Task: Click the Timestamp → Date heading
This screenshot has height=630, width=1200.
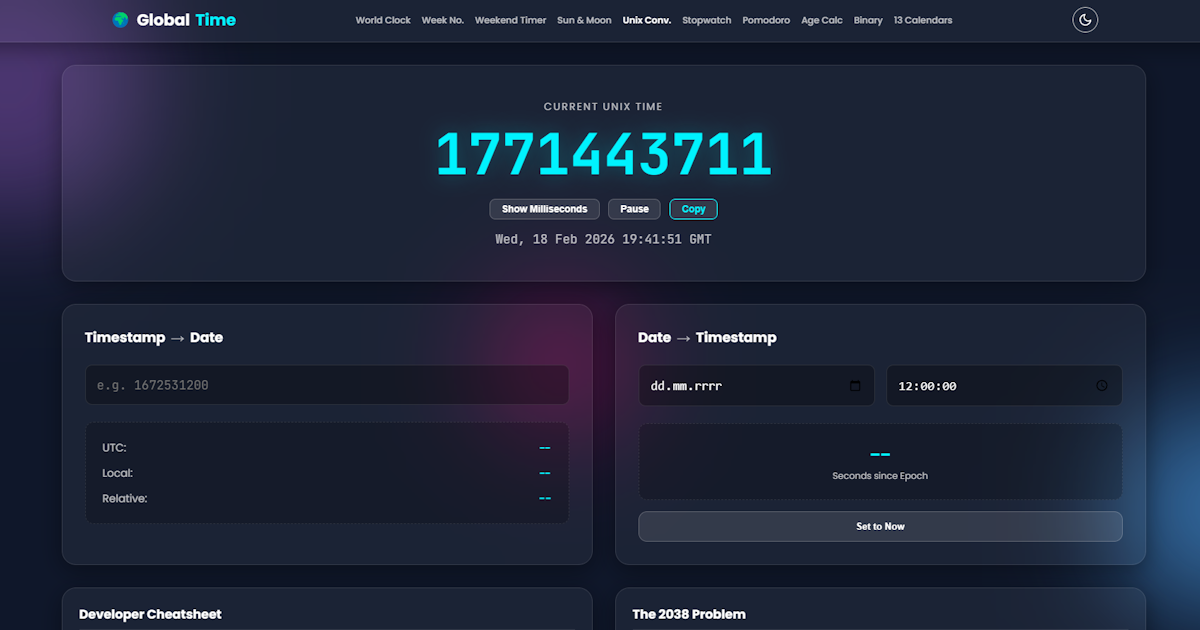Action: click(x=154, y=337)
